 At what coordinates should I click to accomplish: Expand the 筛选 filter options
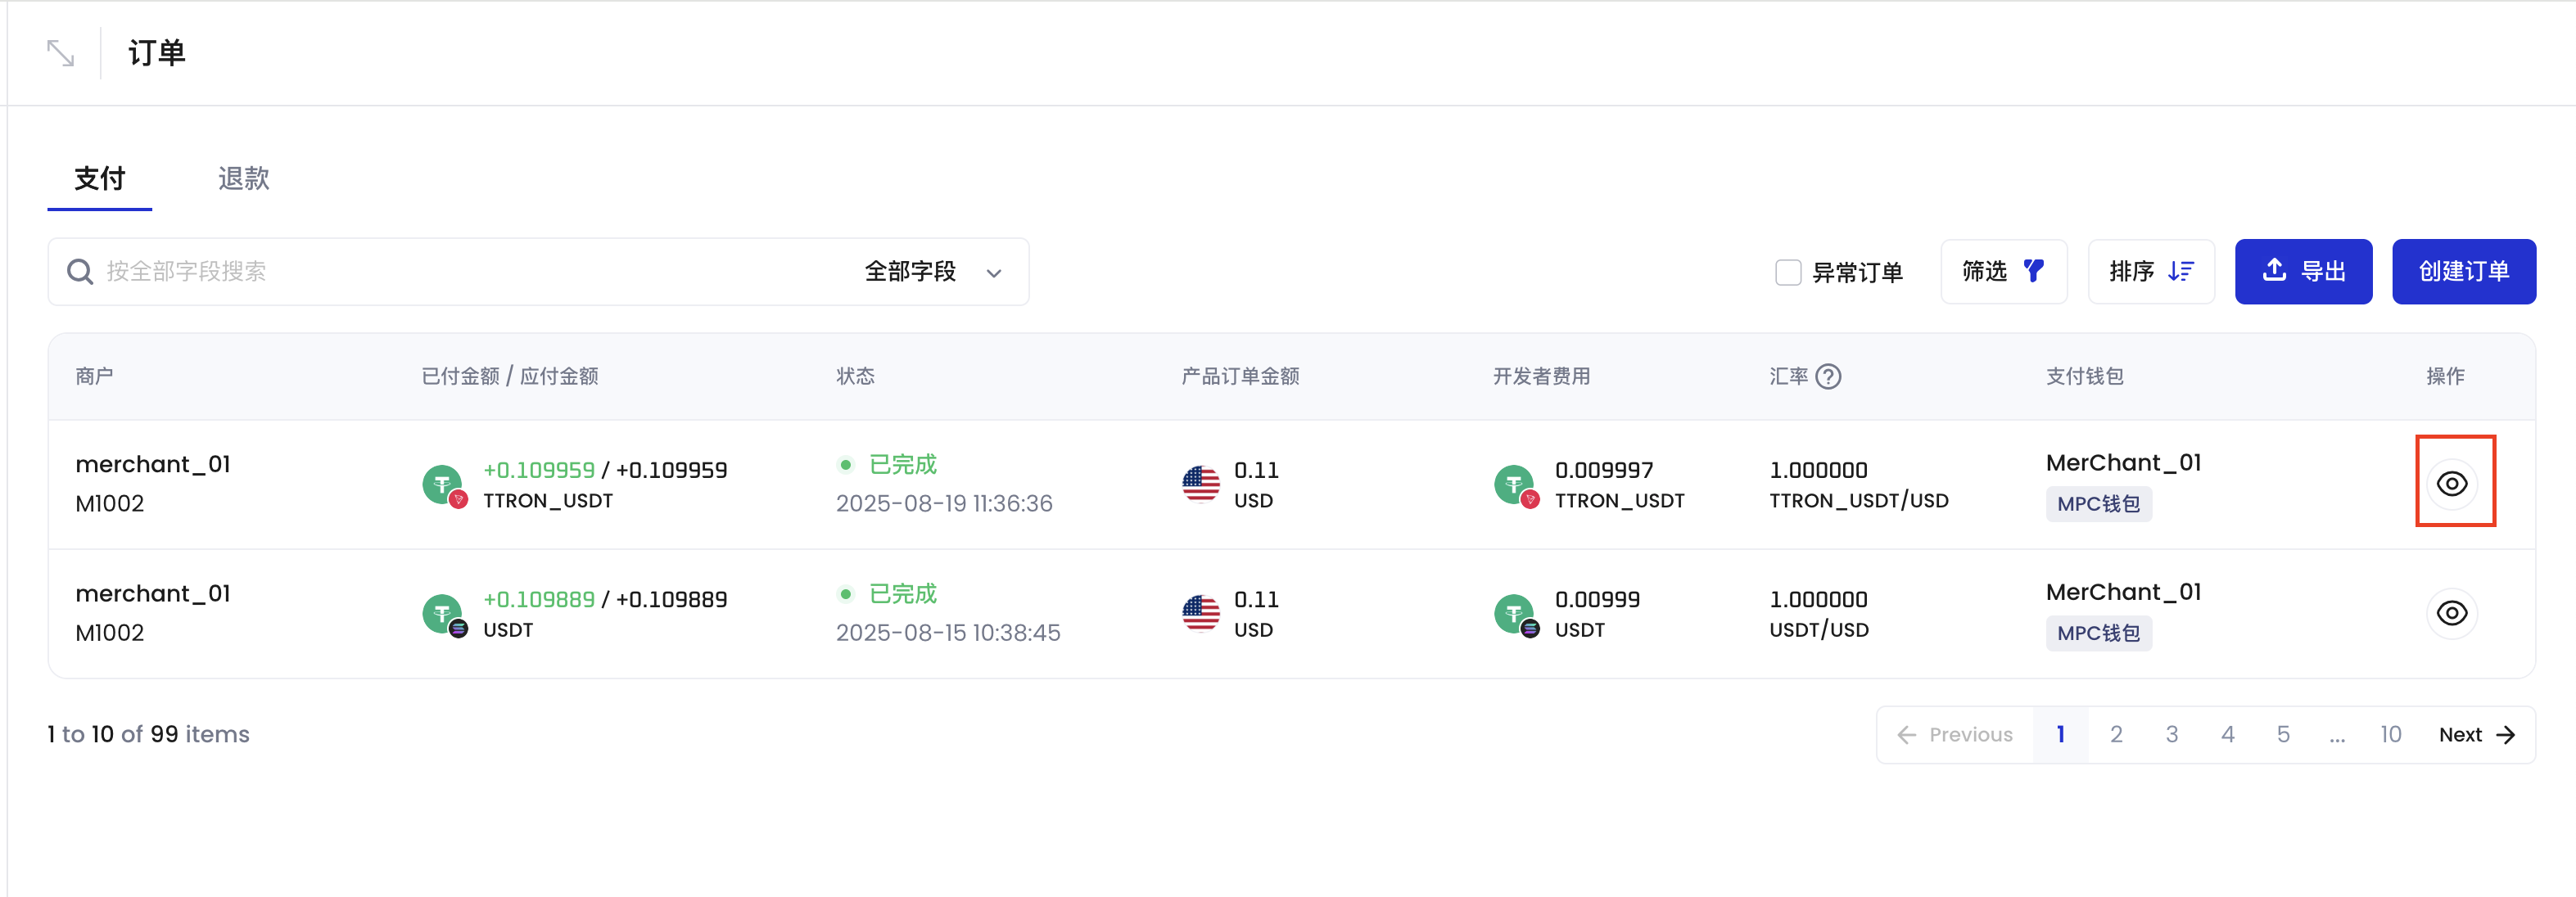tap(2004, 271)
